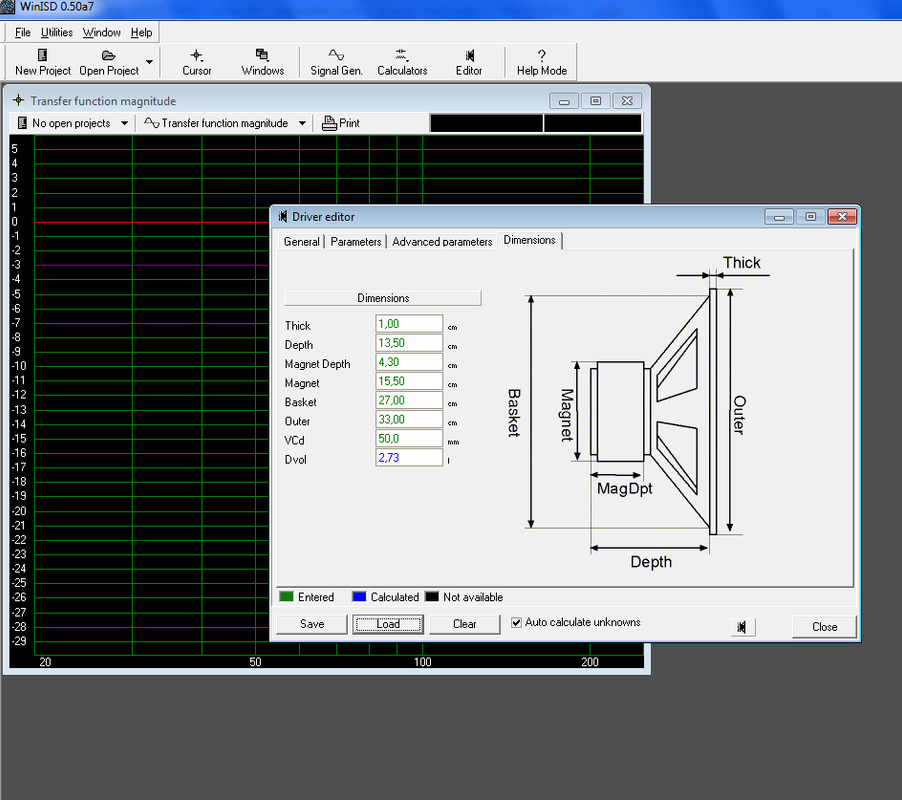This screenshot has height=800, width=902.
Task: Expand the Transfer function magnitude graph selector
Action: (302, 123)
